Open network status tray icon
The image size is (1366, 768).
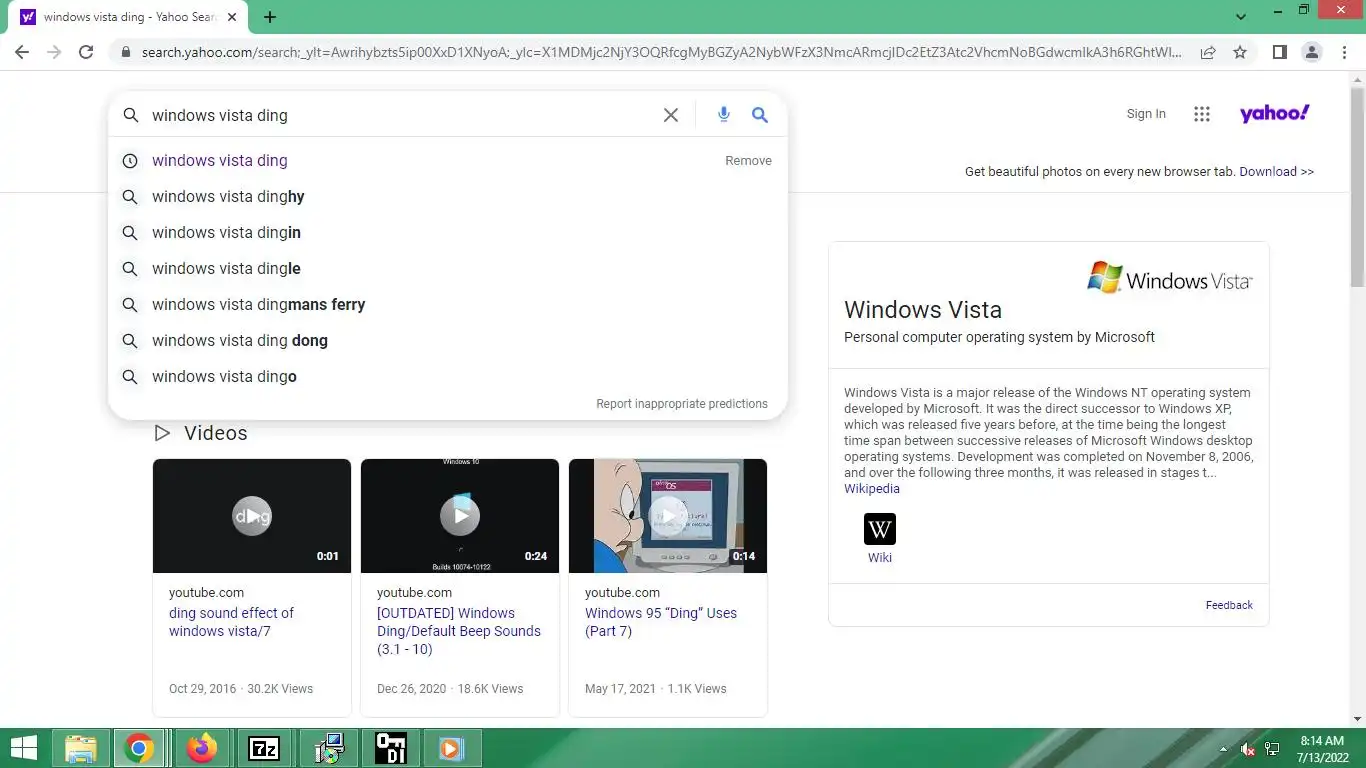point(1273,748)
